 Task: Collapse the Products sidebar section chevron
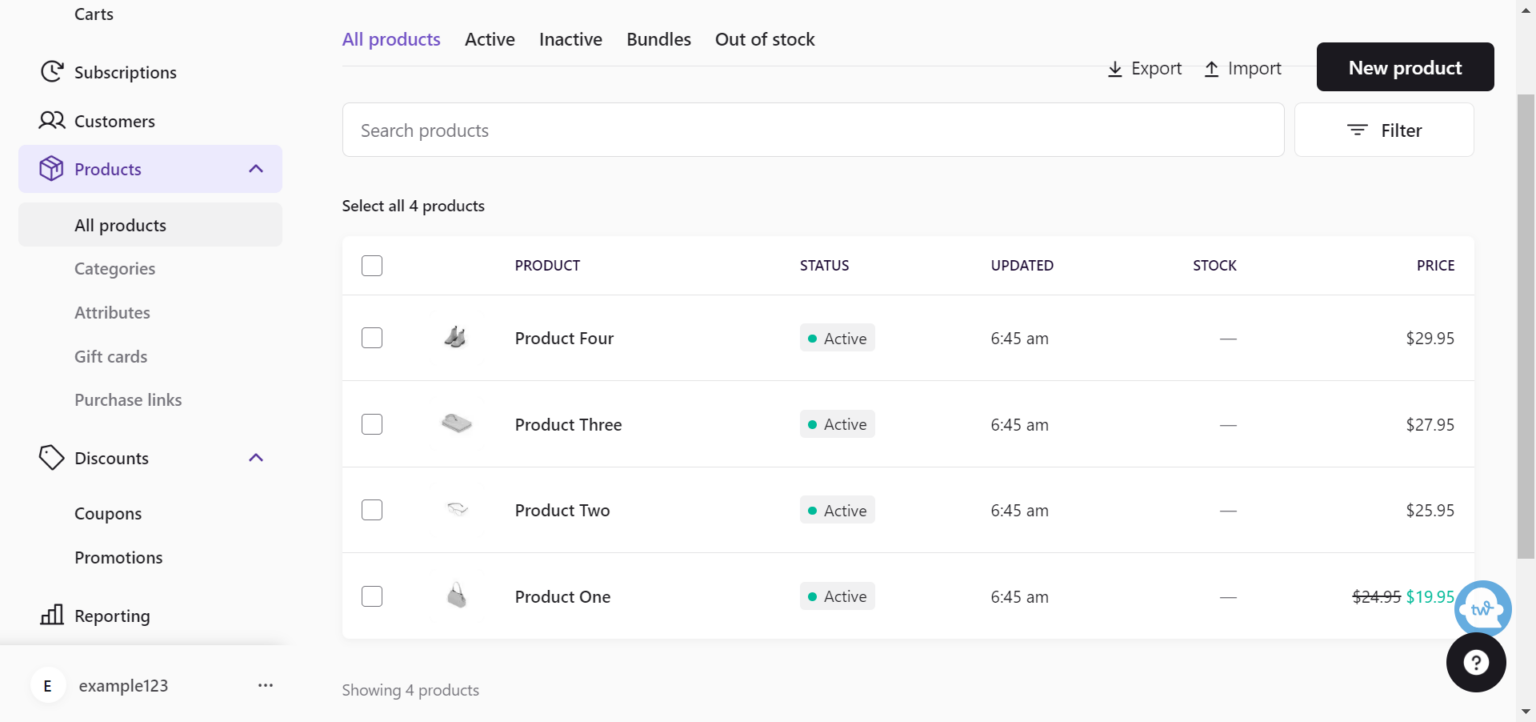256,169
